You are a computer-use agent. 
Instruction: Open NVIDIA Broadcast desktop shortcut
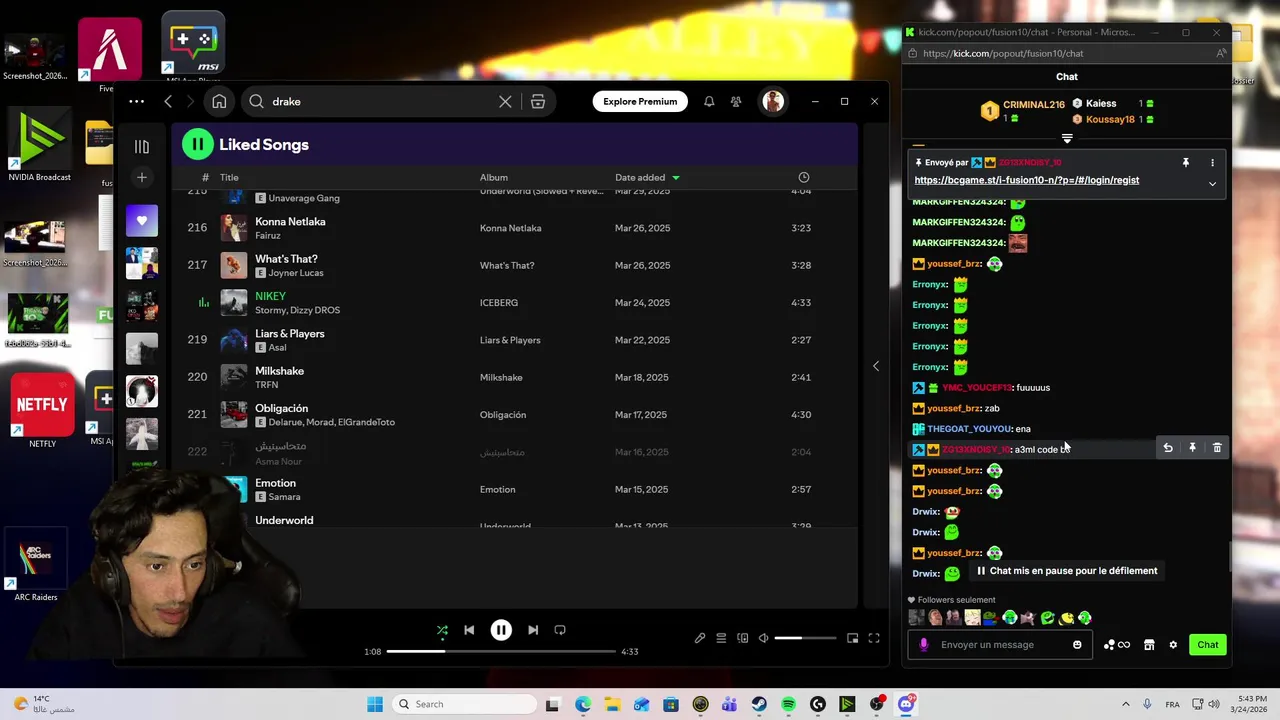tap(39, 145)
